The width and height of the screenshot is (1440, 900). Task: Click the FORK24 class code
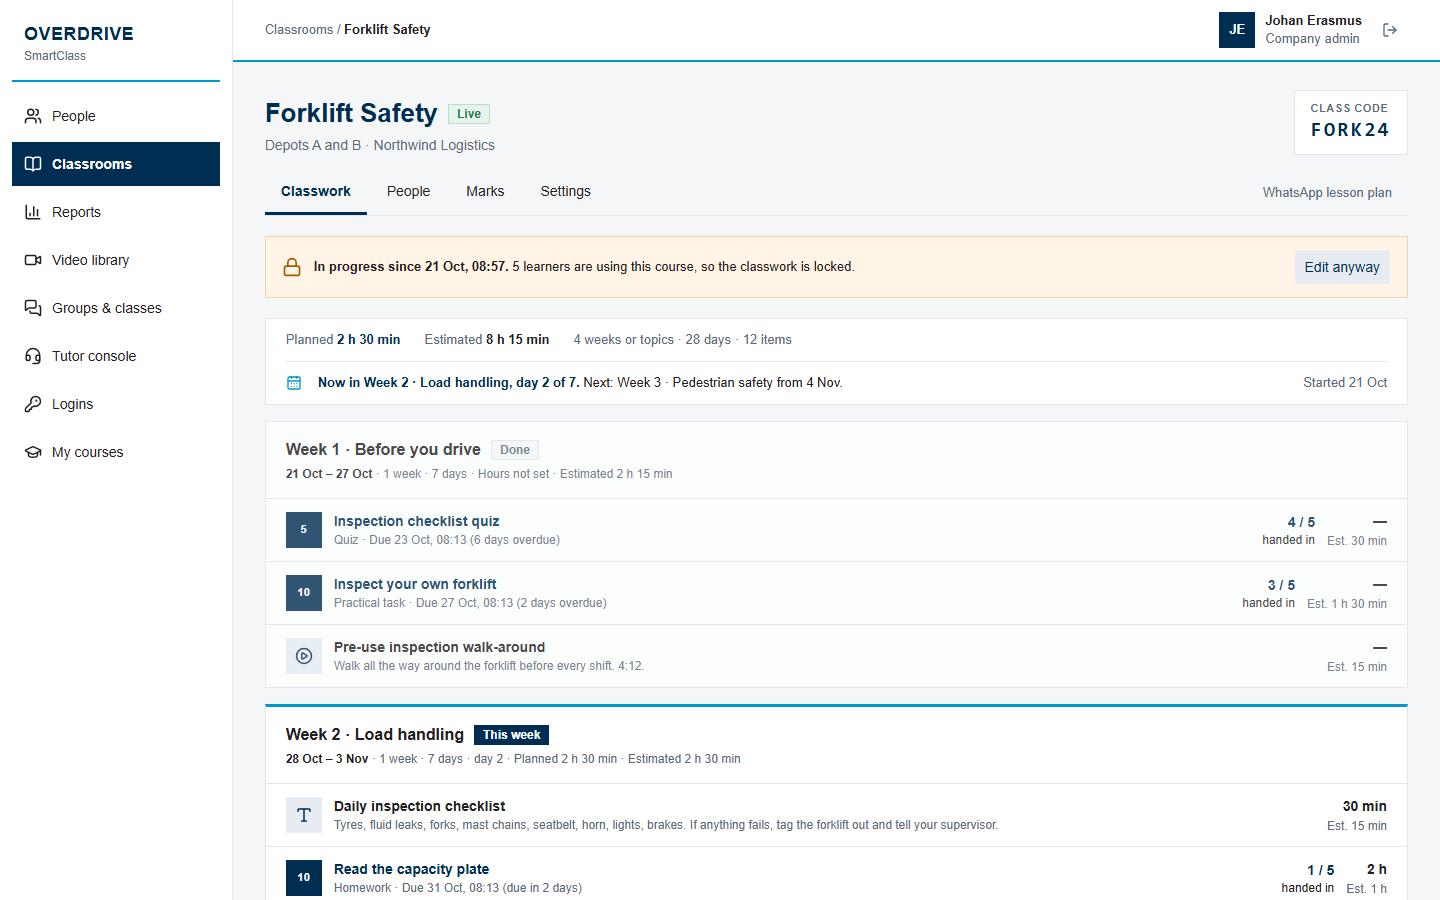(1350, 130)
